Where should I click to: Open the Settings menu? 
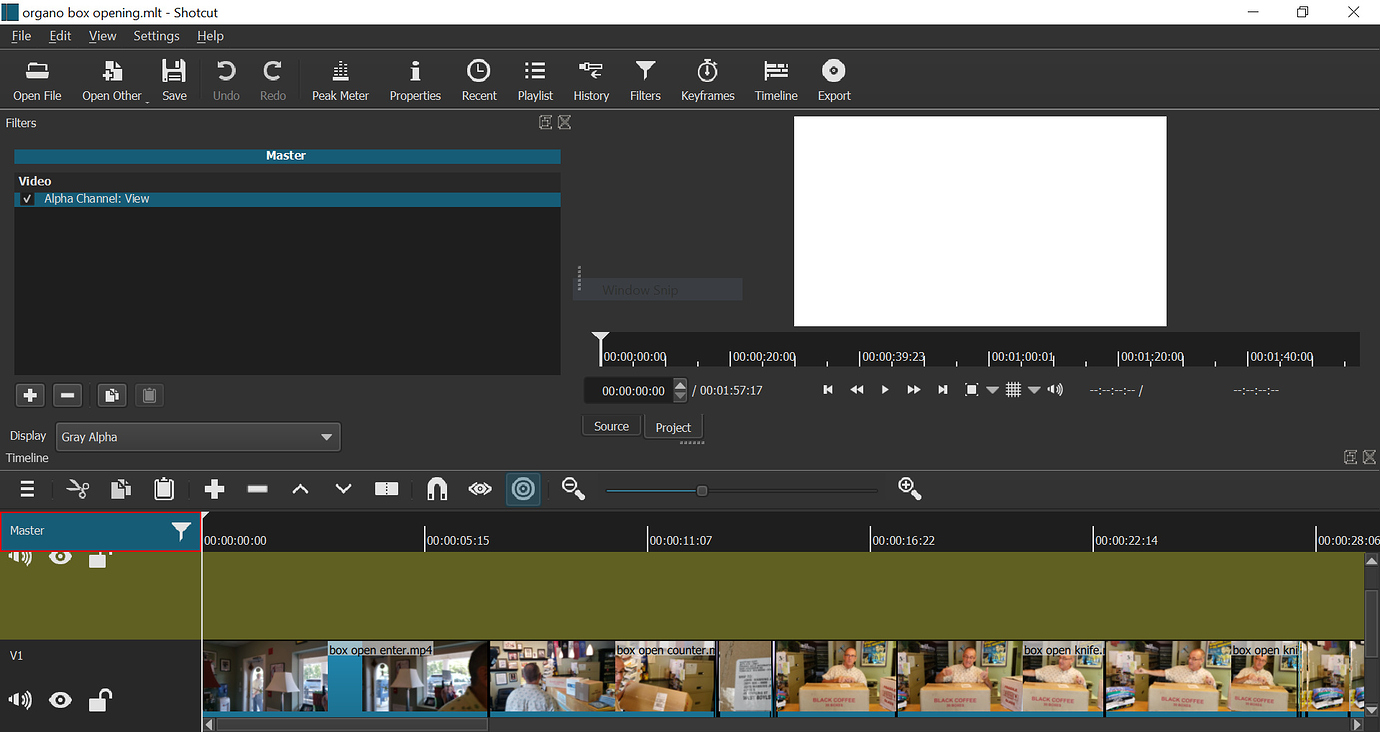(156, 36)
